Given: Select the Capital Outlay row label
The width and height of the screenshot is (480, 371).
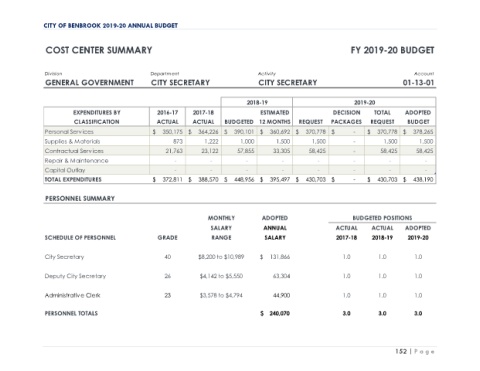Looking at the screenshot, I should (x=65, y=170).
